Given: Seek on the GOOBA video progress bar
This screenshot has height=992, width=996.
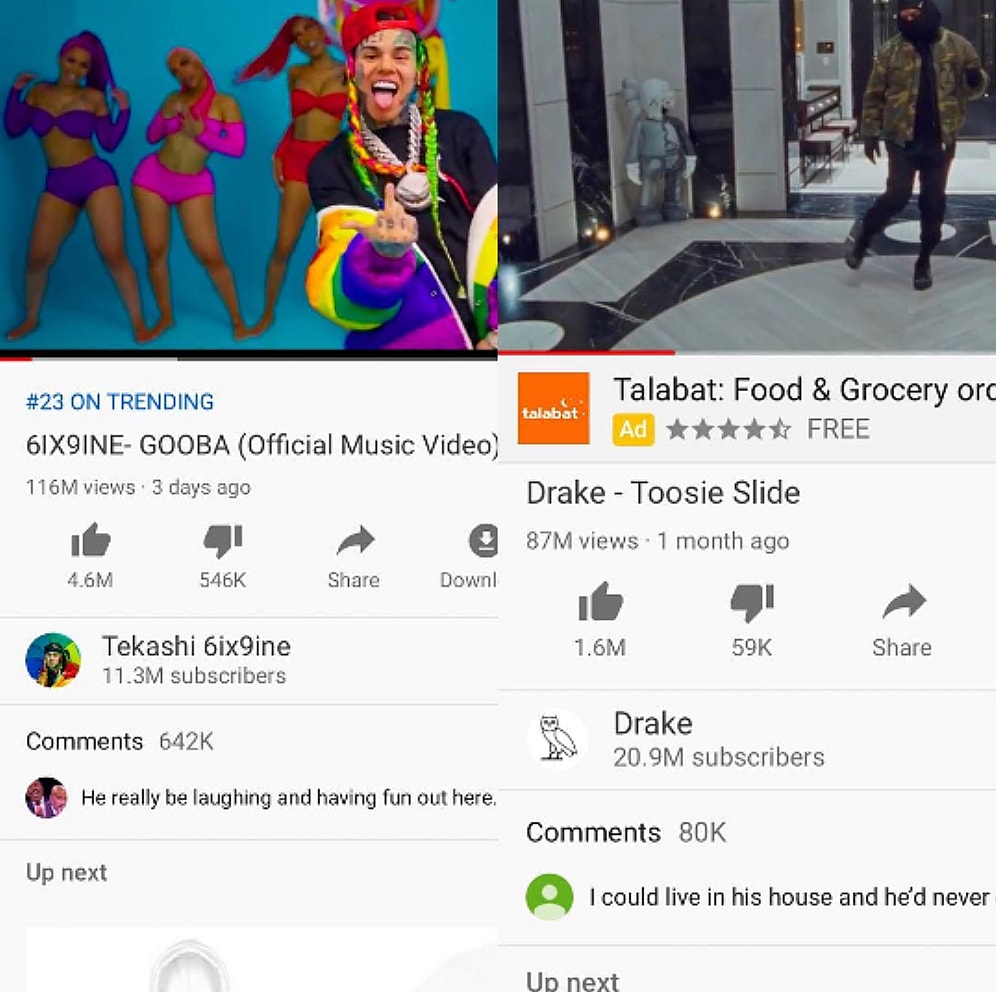Looking at the screenshot, I should [249, 359].
